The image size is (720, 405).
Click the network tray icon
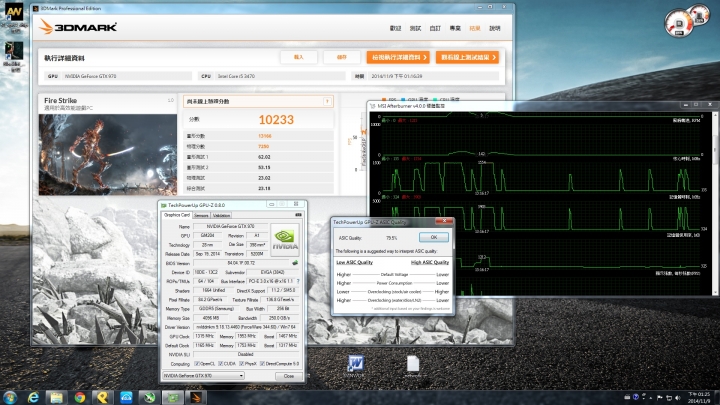(x=669, y=398)
